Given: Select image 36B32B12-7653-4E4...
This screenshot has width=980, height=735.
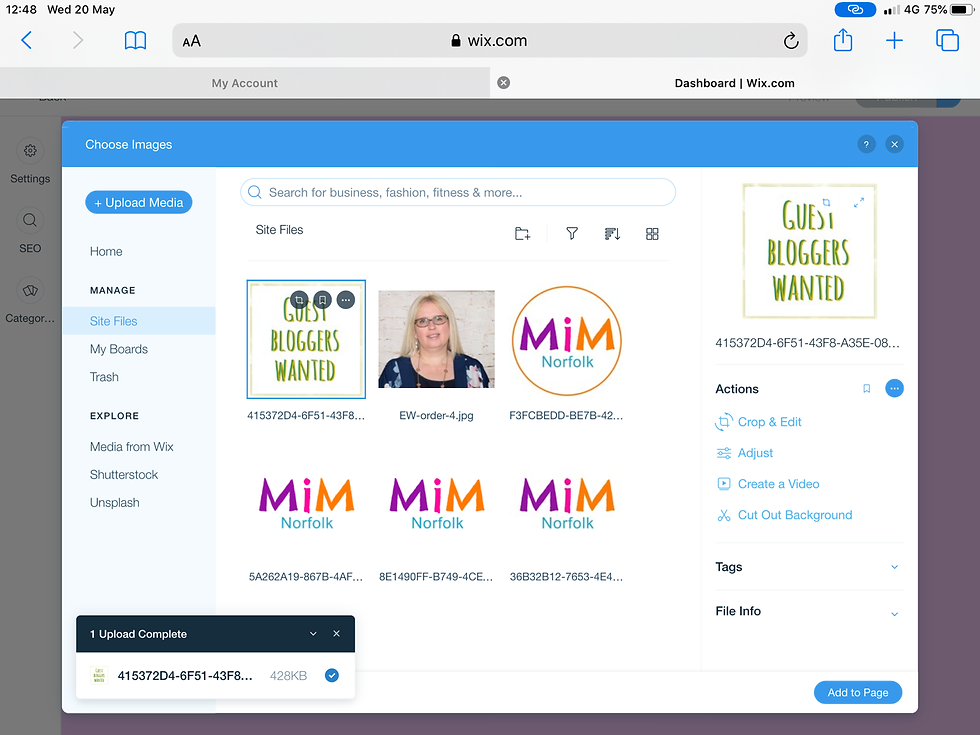Looking at the screenshot, I should point(567,503).
